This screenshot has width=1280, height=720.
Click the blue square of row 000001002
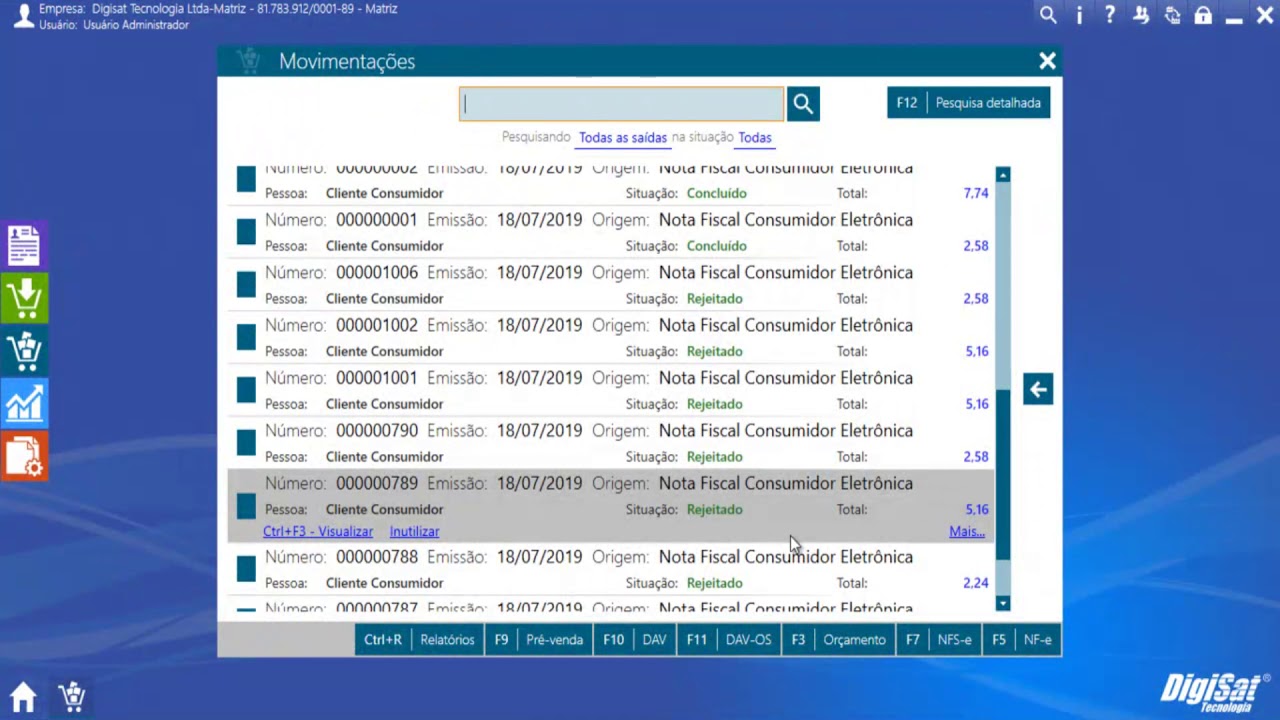pyautogui.click(x=246, y=338)
